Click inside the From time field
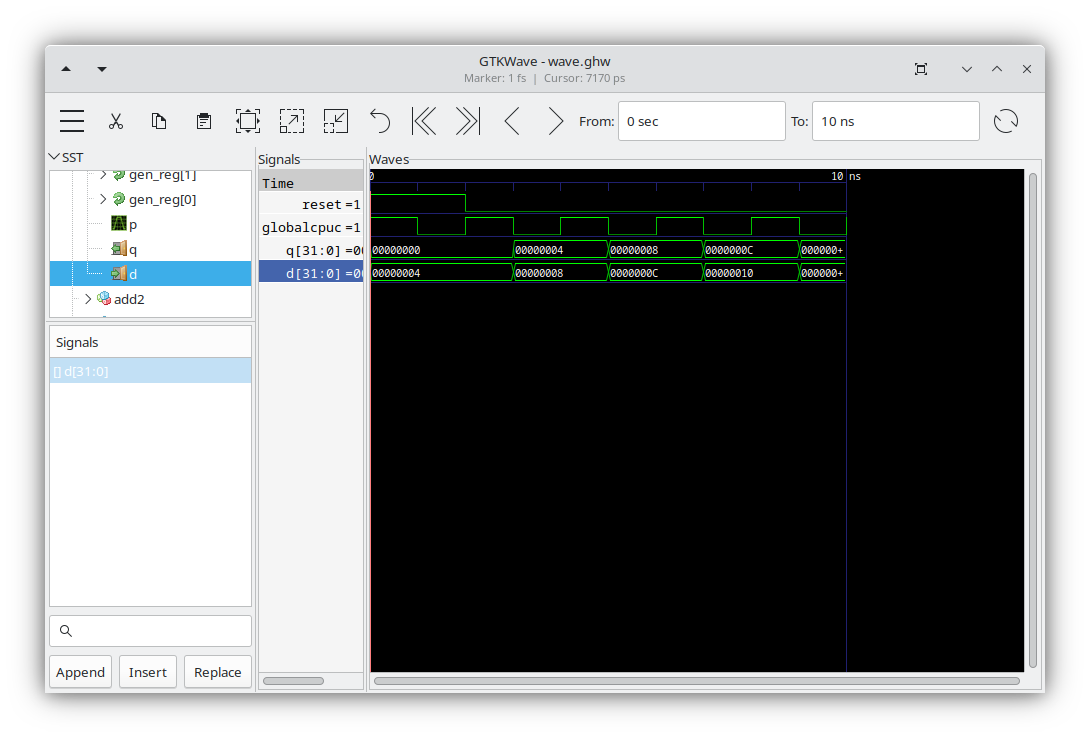The height and width of the screenshot is (738, 1090). 701,120
